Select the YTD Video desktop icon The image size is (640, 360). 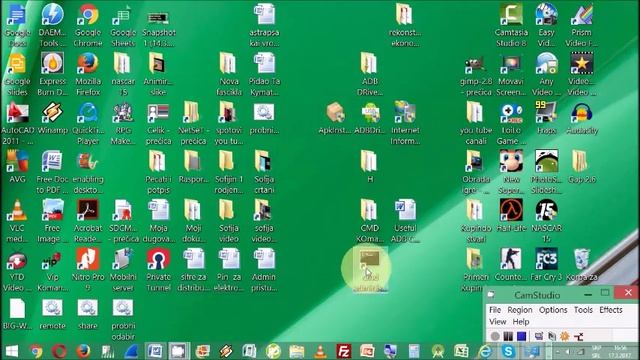coord(17,270)
